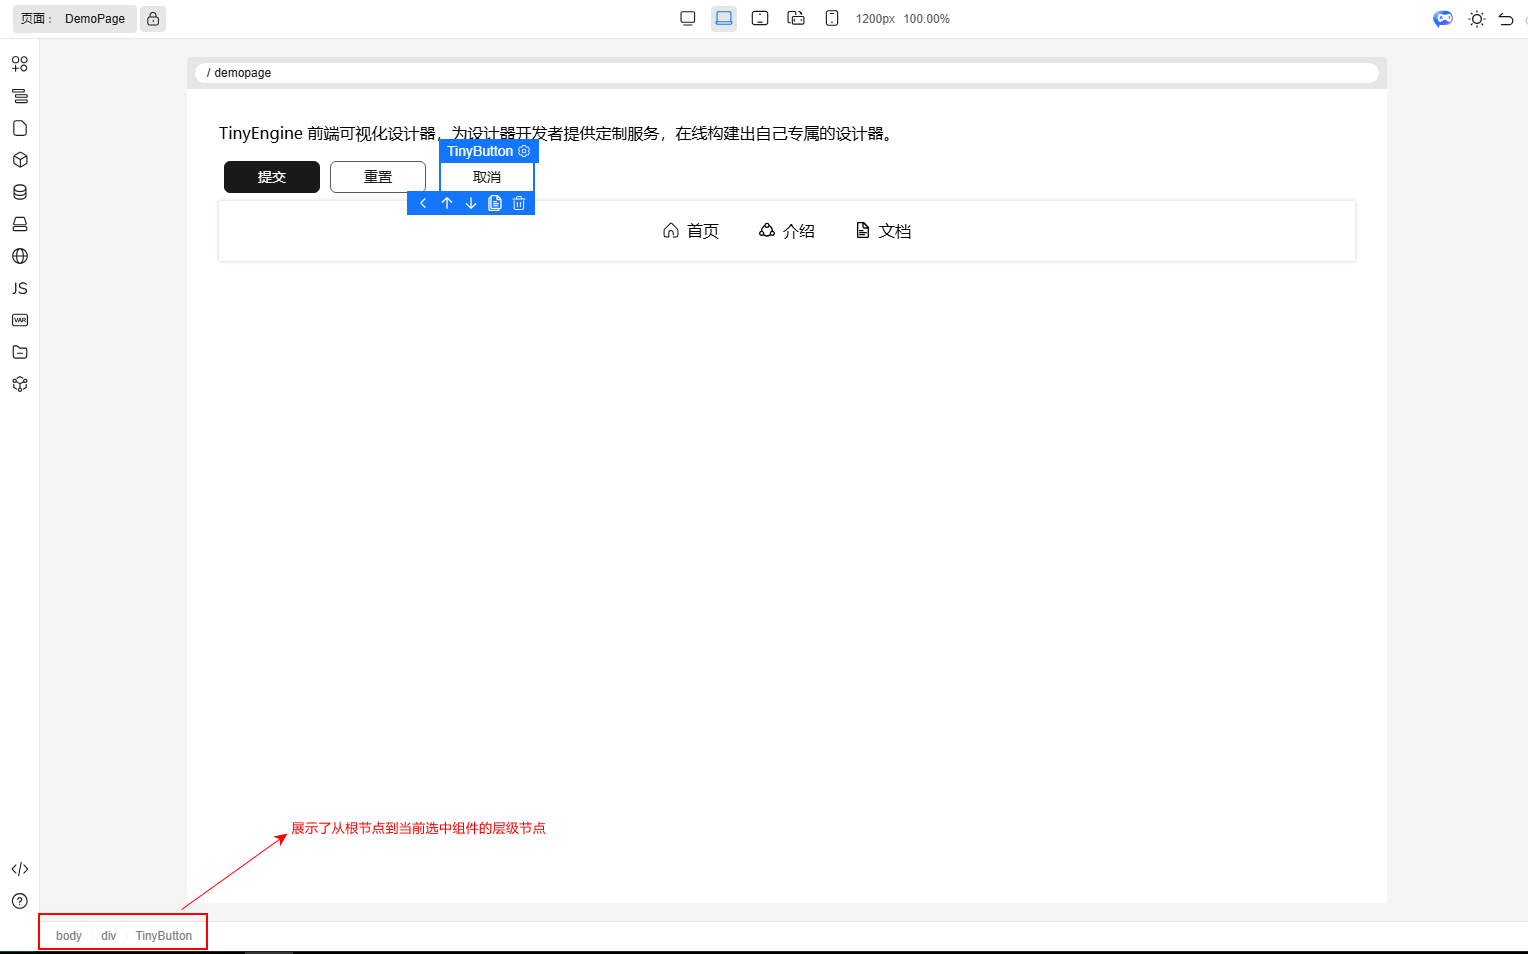
Task: Open the JS page script panel
Action: click(20, 288)
